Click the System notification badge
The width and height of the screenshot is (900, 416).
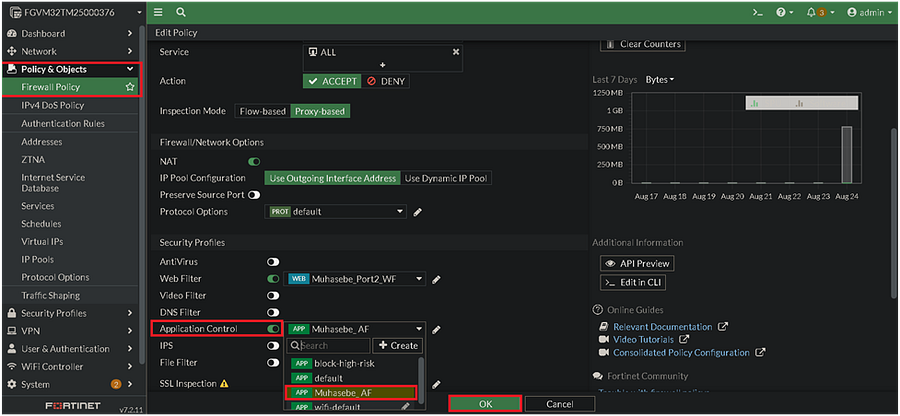(x=116, y=384)
